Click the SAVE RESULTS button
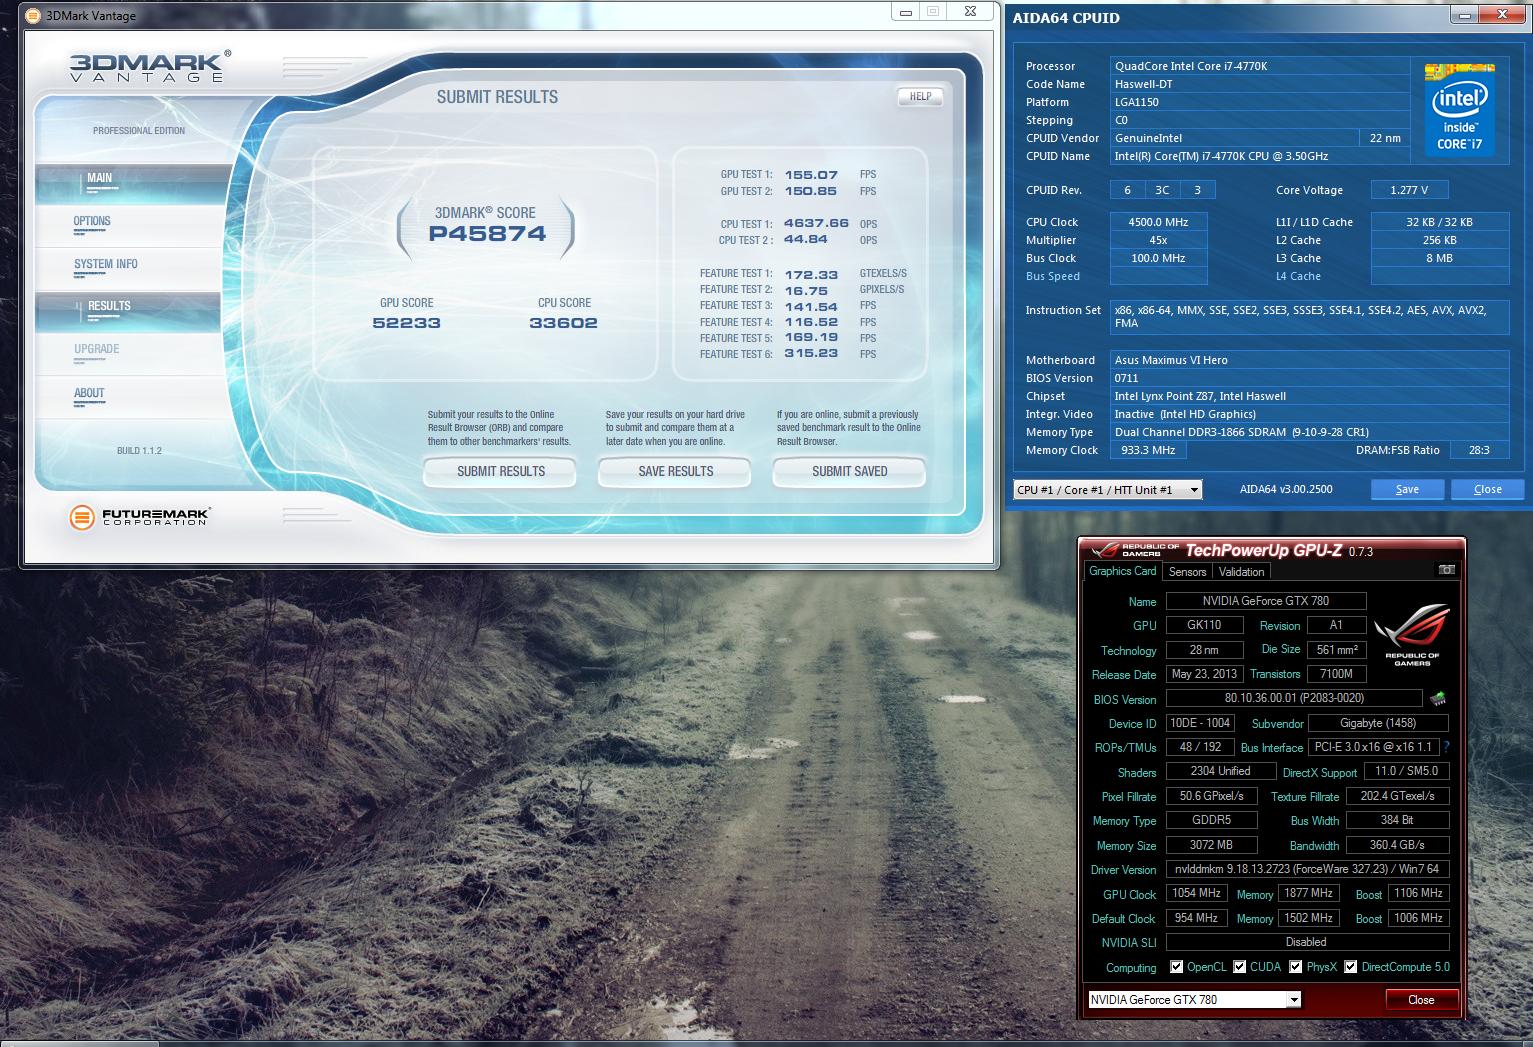The width and height of the screenshot is (1533, 1047). coord(675,471)
